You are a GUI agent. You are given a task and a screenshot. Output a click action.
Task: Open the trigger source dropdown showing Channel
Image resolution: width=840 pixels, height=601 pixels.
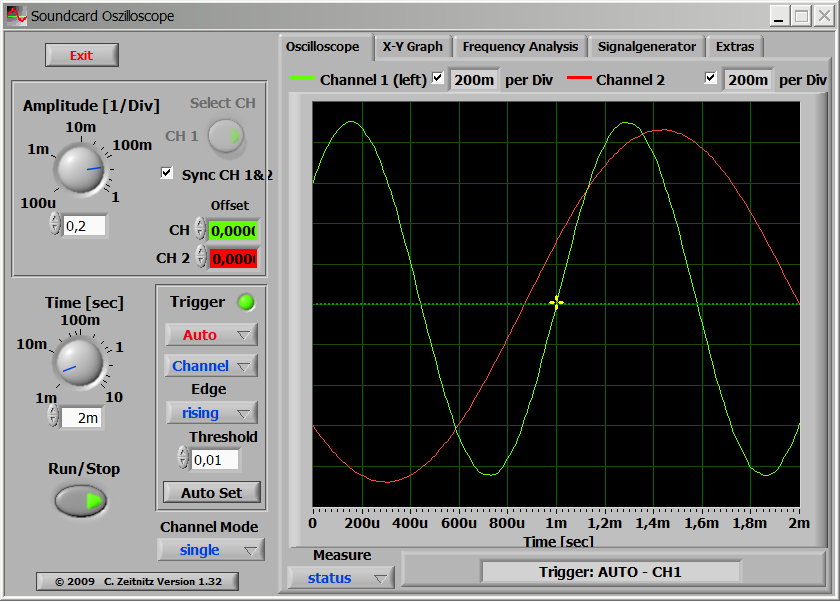click(211, 366)
